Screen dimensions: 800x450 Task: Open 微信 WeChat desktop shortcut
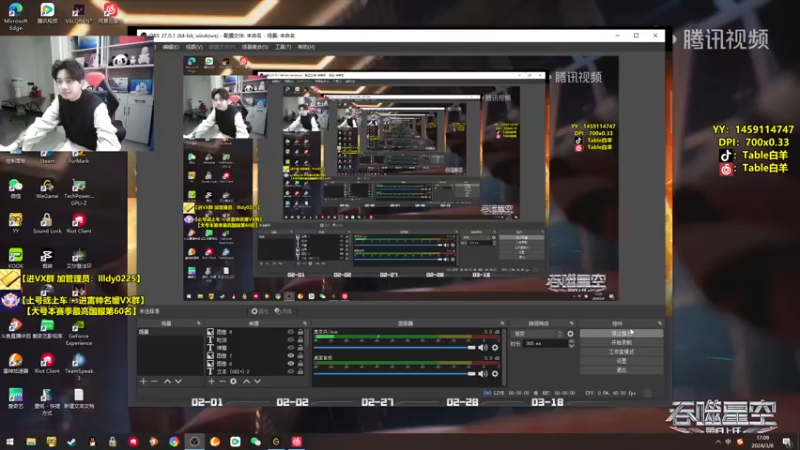16,189
